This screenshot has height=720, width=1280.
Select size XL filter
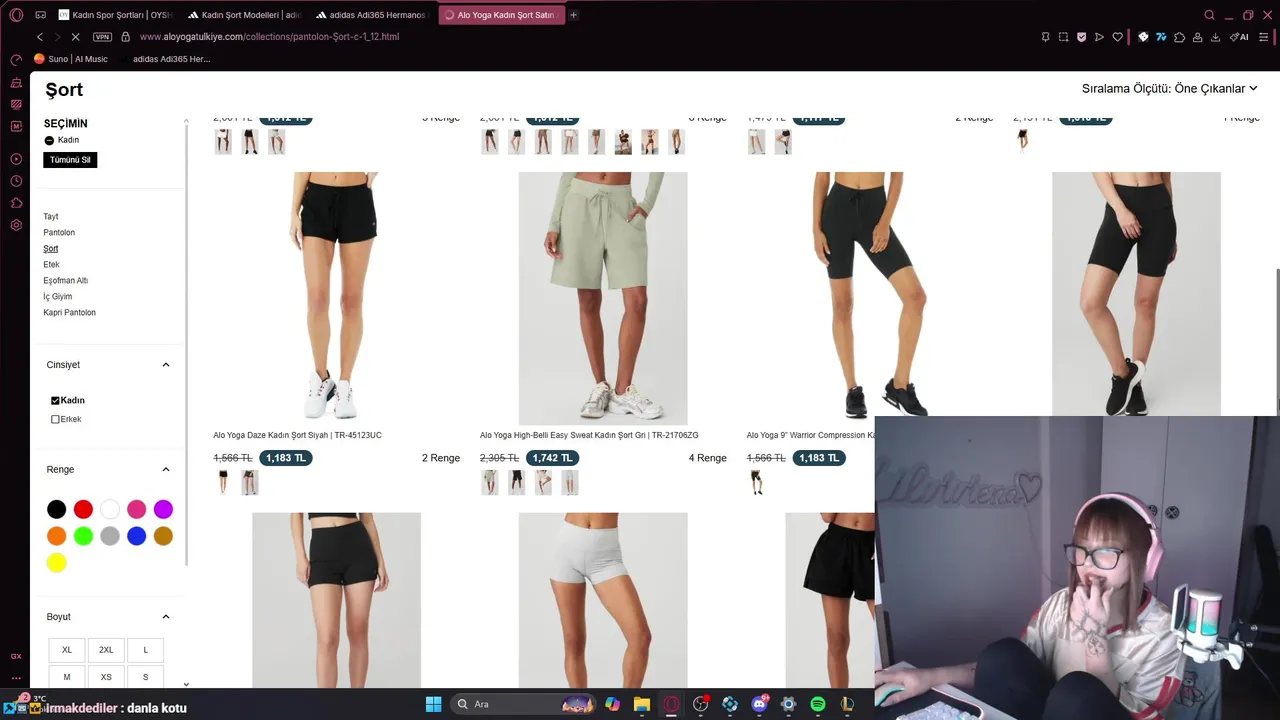click(67, 650)
